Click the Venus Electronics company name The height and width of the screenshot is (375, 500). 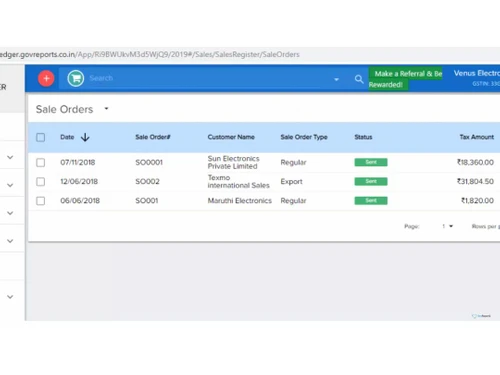coord(477,73)
